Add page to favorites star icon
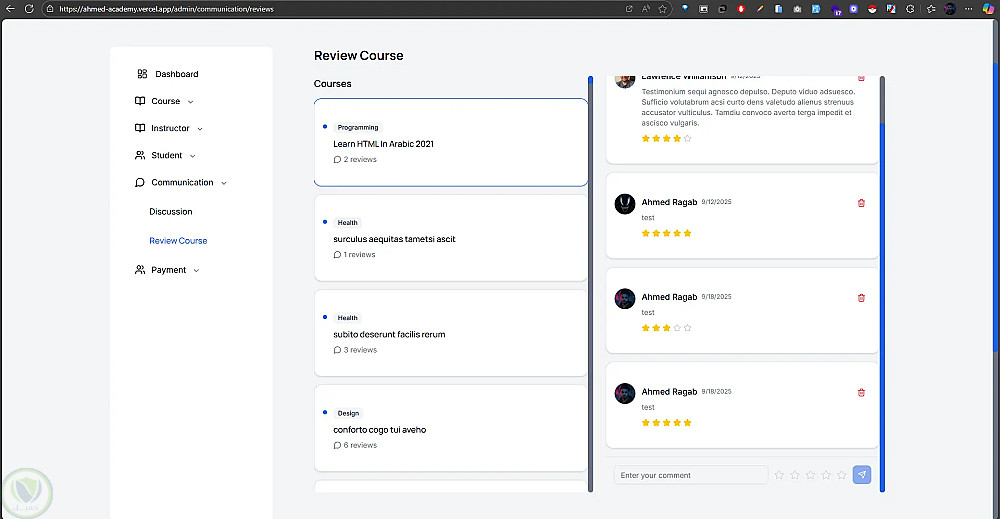 click(663, 9)
